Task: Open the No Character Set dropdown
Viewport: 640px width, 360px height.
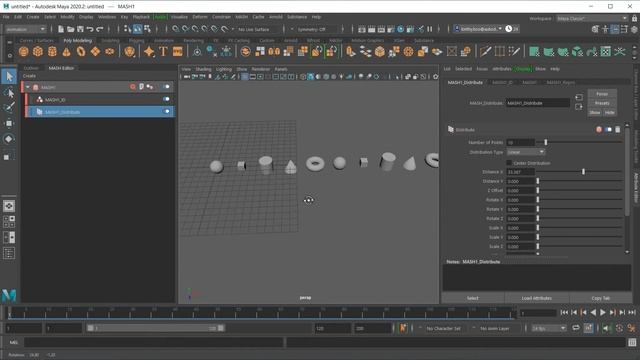Action: 443,328
